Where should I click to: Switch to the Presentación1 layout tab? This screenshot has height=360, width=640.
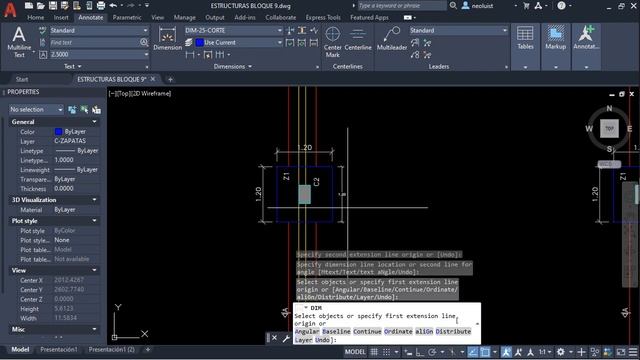click(x=59, y=350)
